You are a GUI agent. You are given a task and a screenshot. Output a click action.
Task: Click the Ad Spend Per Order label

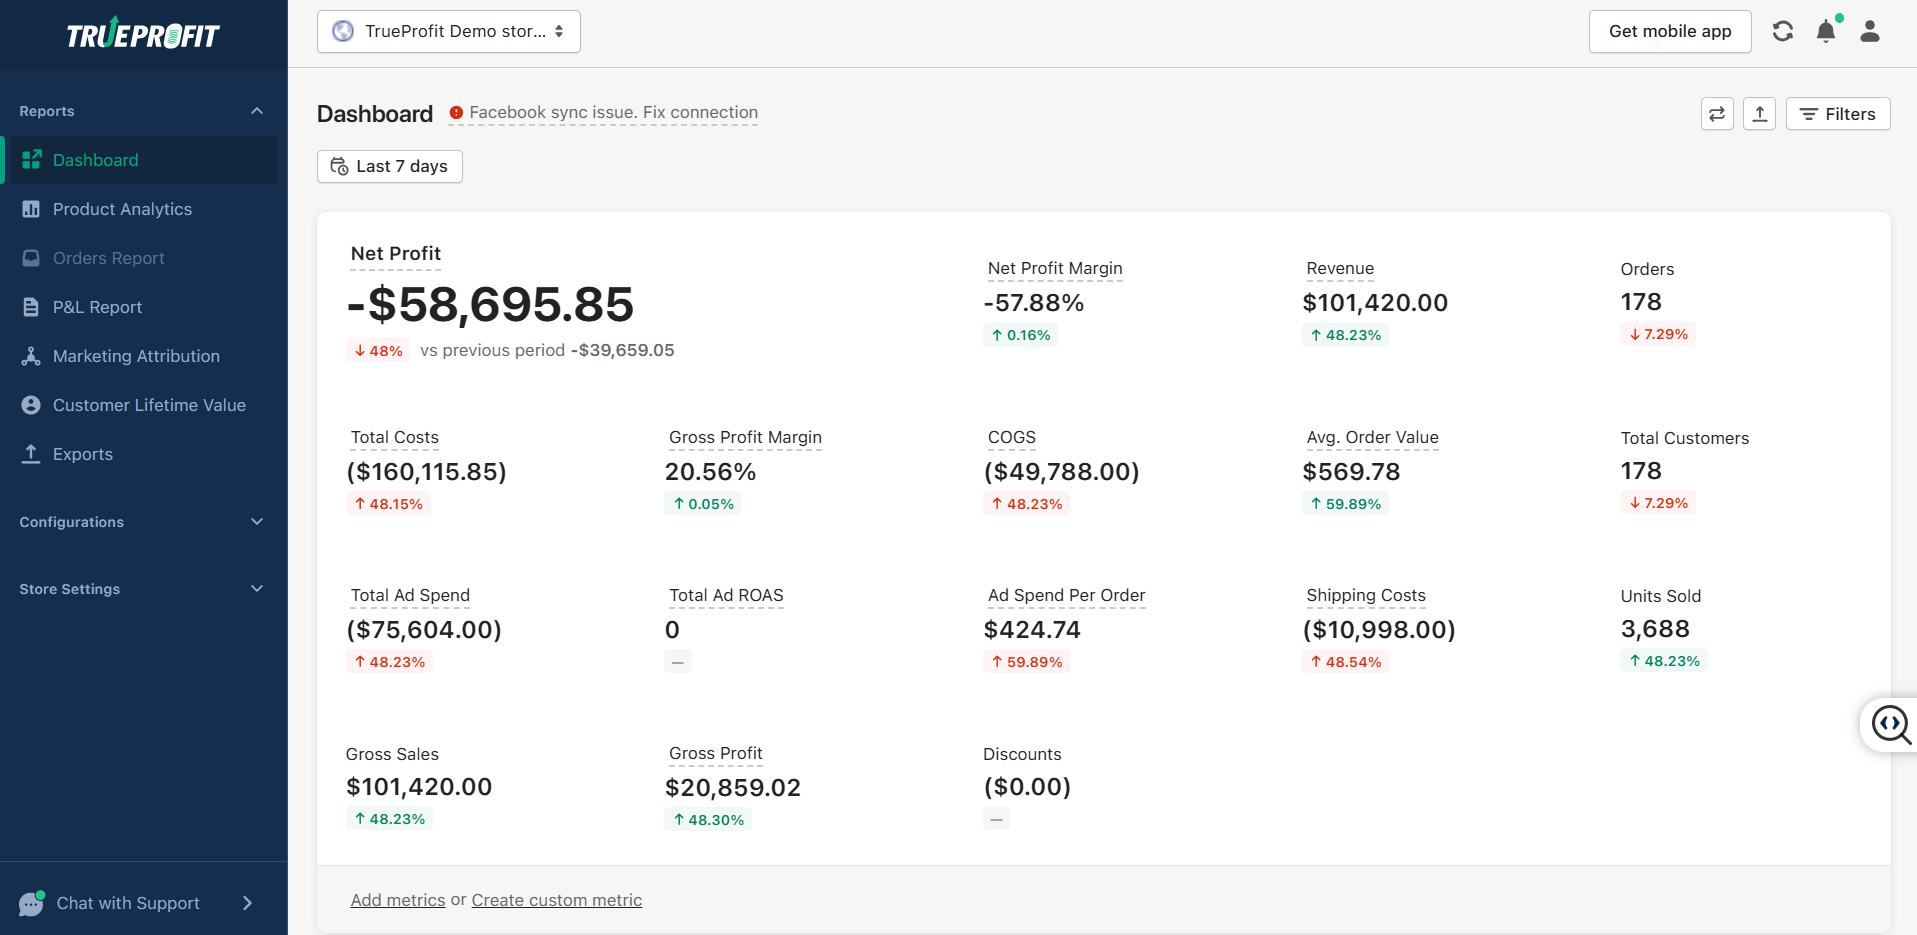click(1066, 595)
